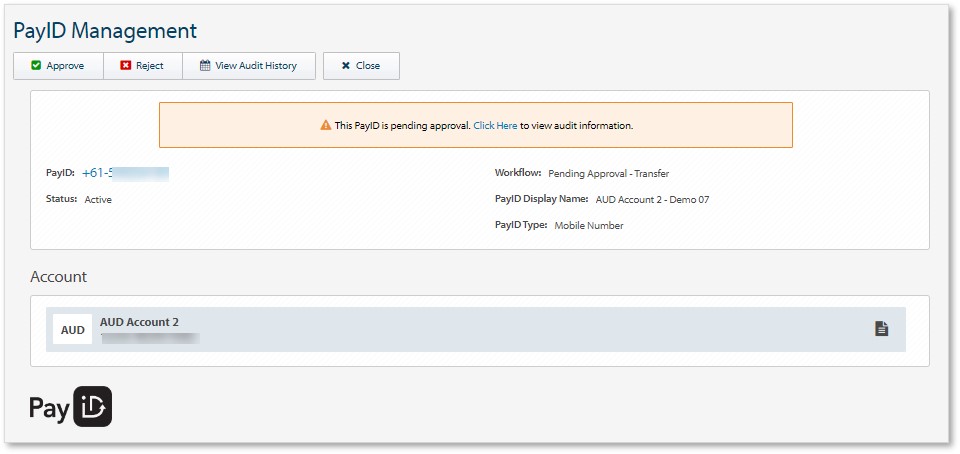The image size is (960, 454).
Task: Click the PayID Management page title
Action: pyautogui.click(x=105, y=31)
